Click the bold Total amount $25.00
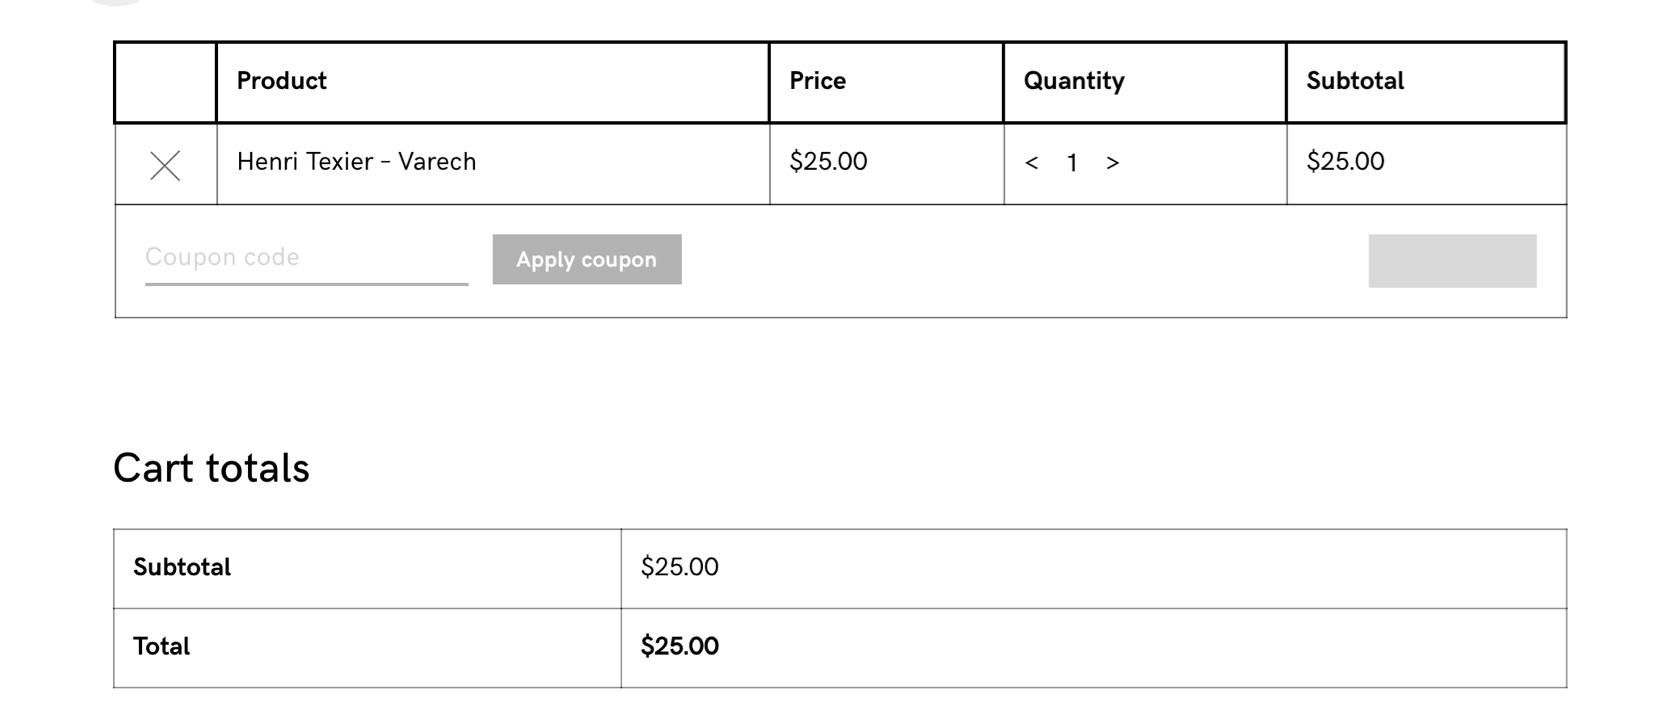Image resolution: width=1672 pixels, height=716 pixels. pyautogui.click(x=679, y=646)
